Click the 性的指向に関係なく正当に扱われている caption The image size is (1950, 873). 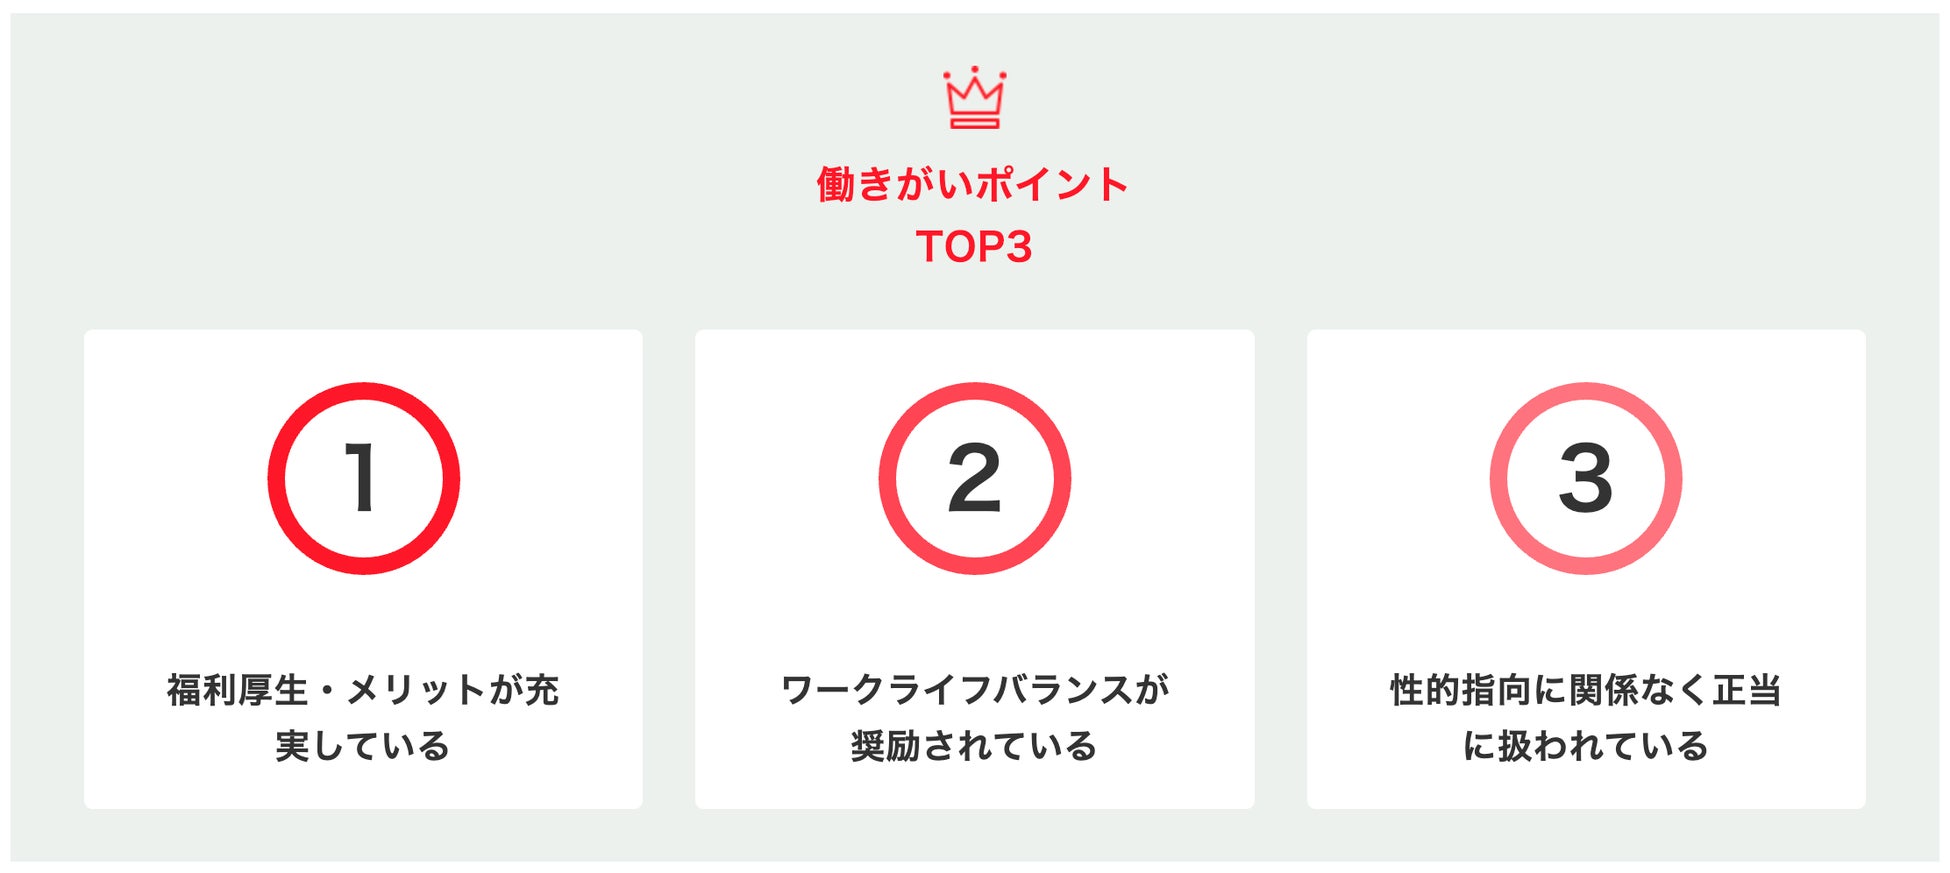tap(1586, 717)
